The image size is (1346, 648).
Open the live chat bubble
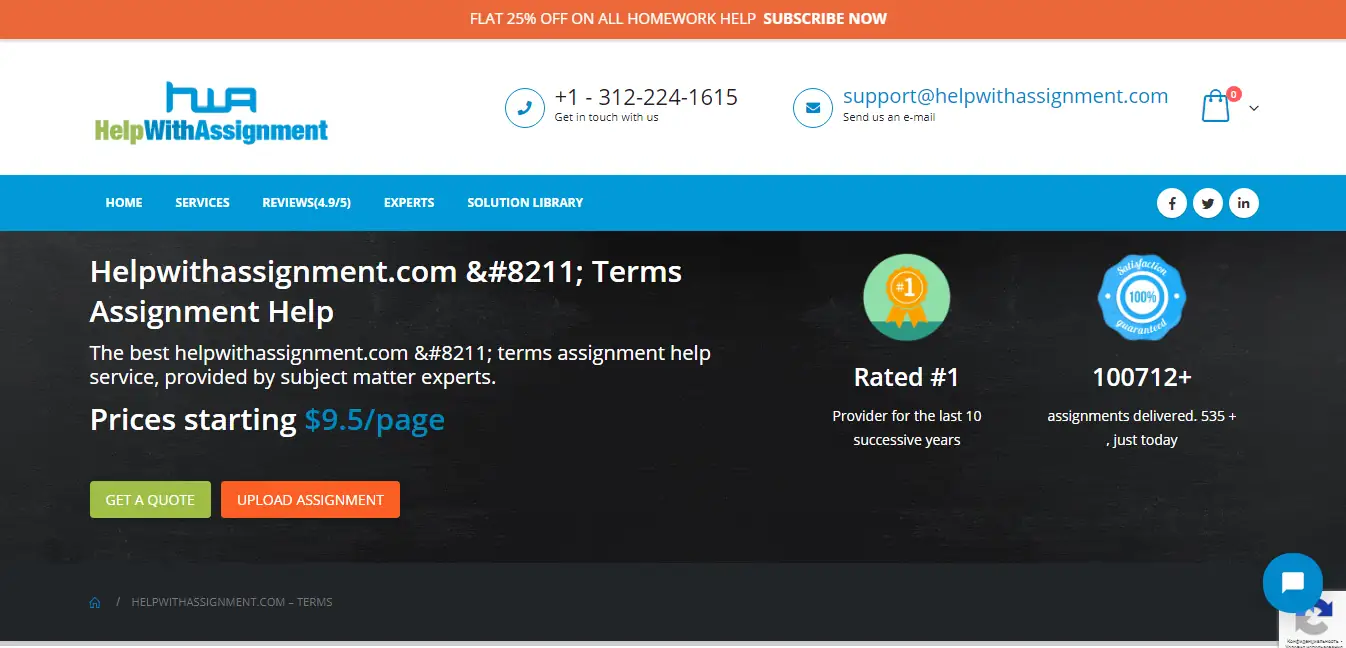1292,582
